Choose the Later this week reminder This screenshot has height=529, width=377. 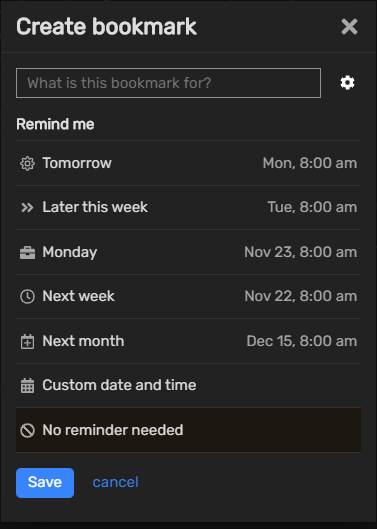click(188, 207)
